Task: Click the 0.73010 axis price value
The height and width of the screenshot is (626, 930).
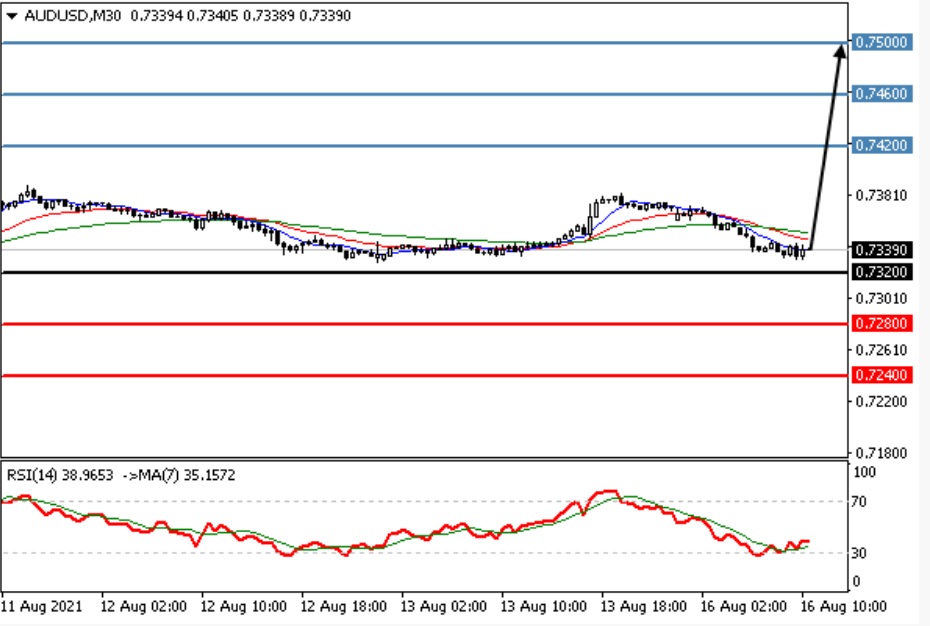Action: [881, 298]
